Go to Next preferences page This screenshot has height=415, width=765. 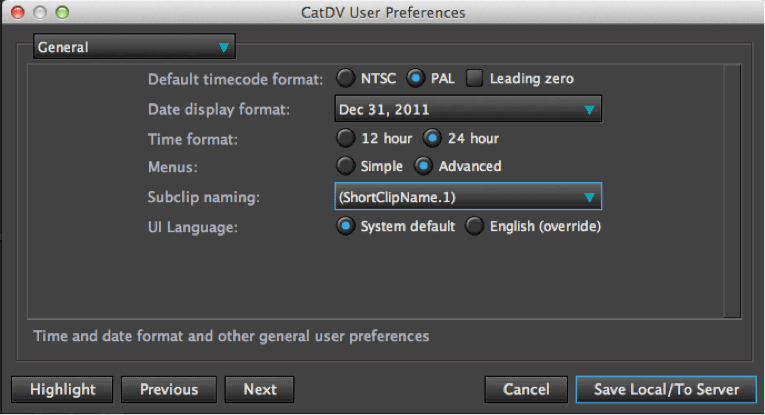pos(260,389)
